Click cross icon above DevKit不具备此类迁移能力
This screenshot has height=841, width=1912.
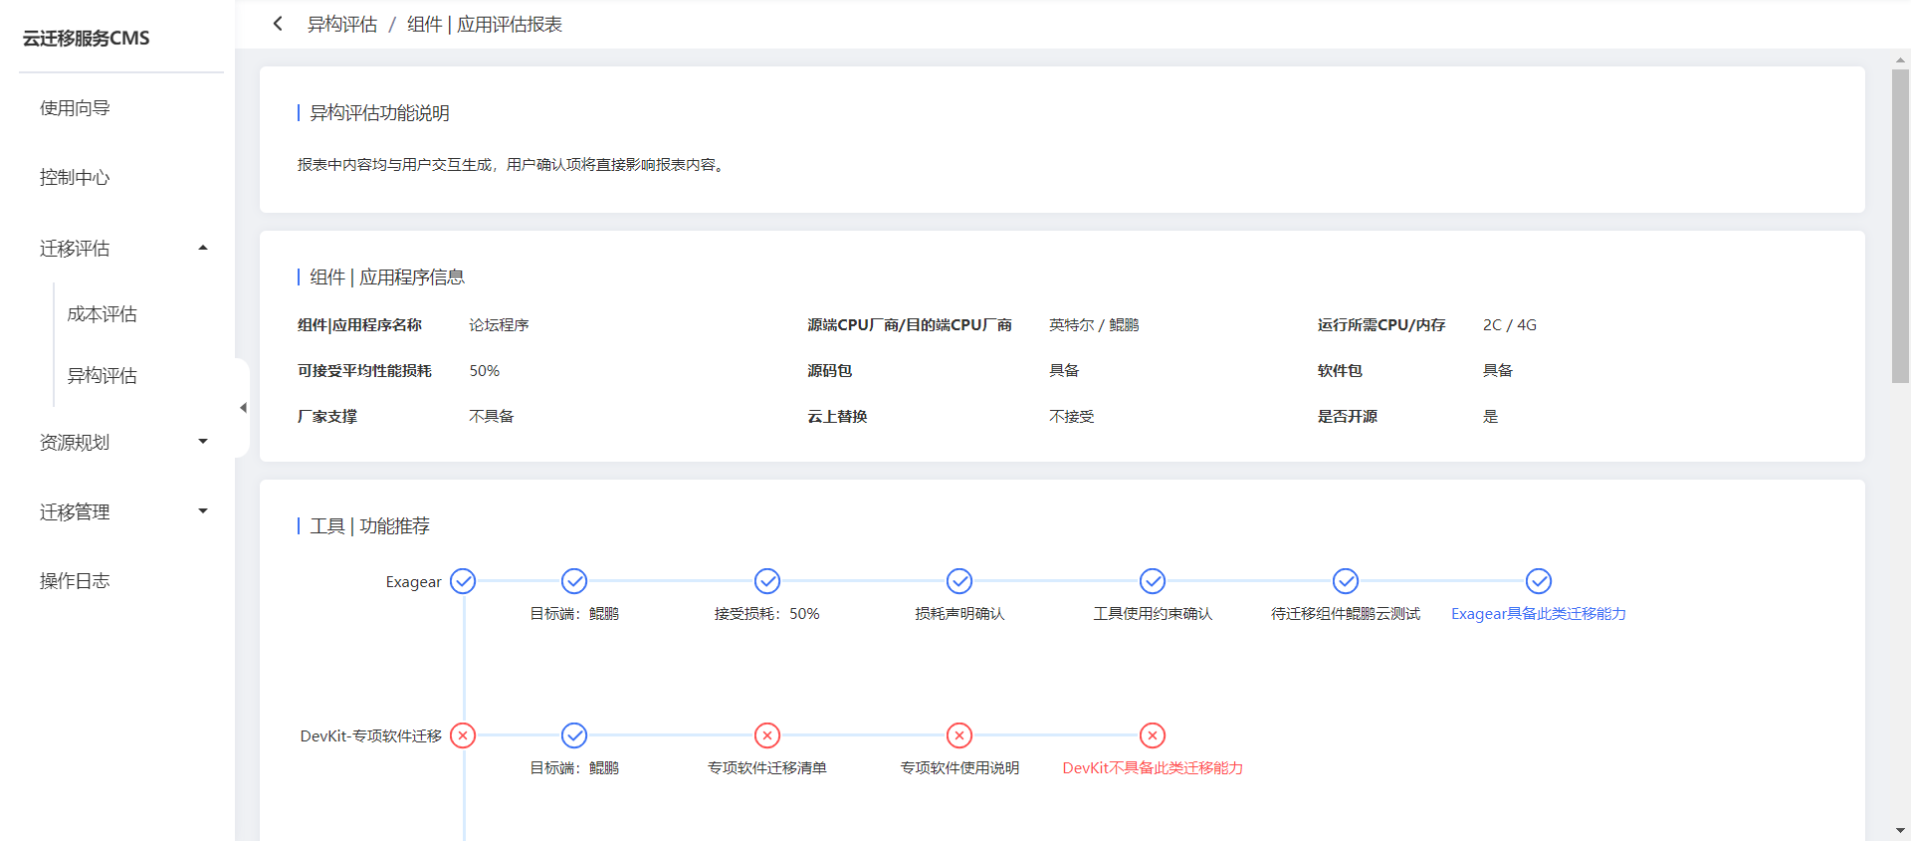click(x=1152, y=736)
